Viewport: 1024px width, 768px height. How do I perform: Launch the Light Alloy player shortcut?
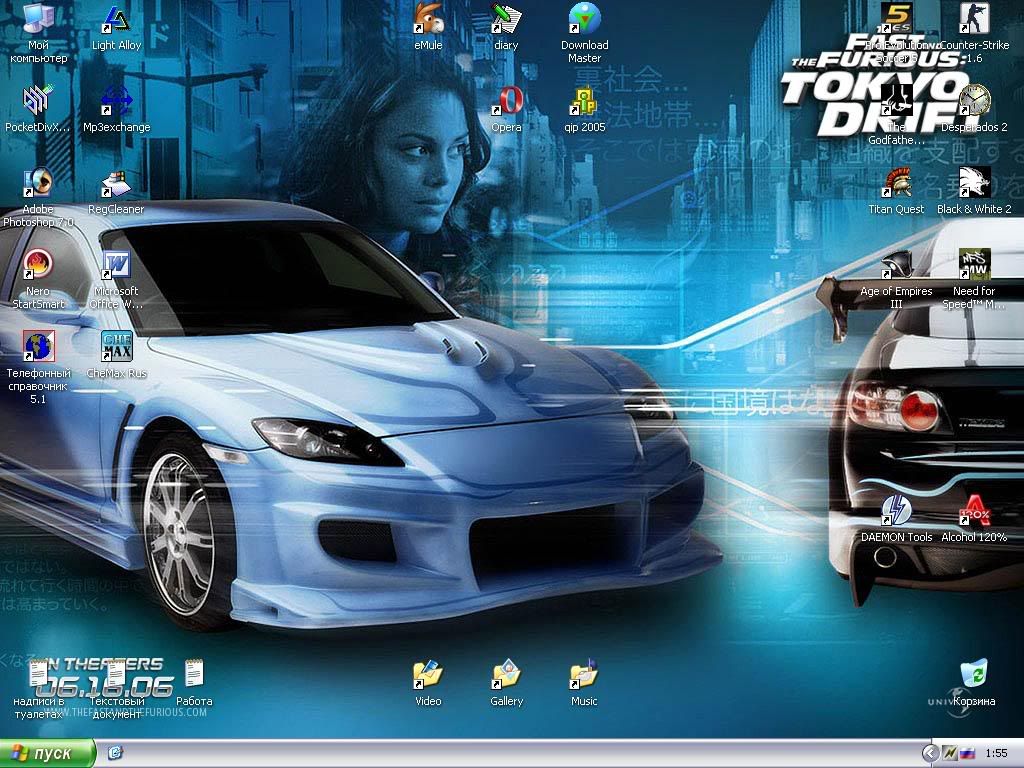(116, 19)
